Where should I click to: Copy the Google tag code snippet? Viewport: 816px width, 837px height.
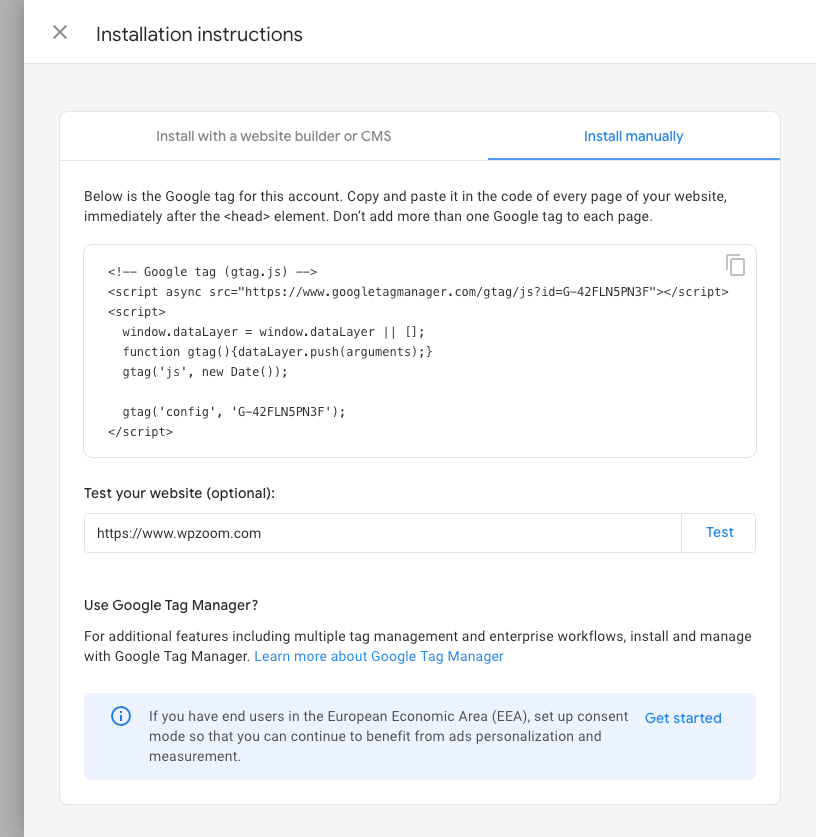pyautogui.click(x=735, y=265)
